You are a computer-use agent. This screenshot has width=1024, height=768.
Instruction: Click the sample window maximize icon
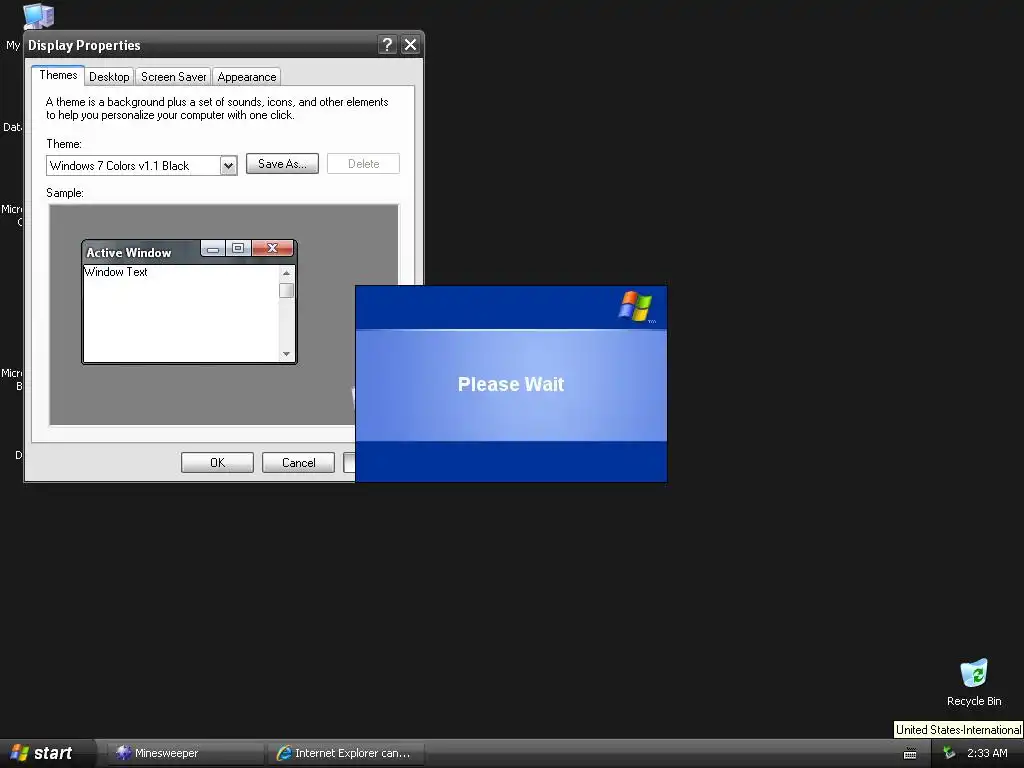238,248
